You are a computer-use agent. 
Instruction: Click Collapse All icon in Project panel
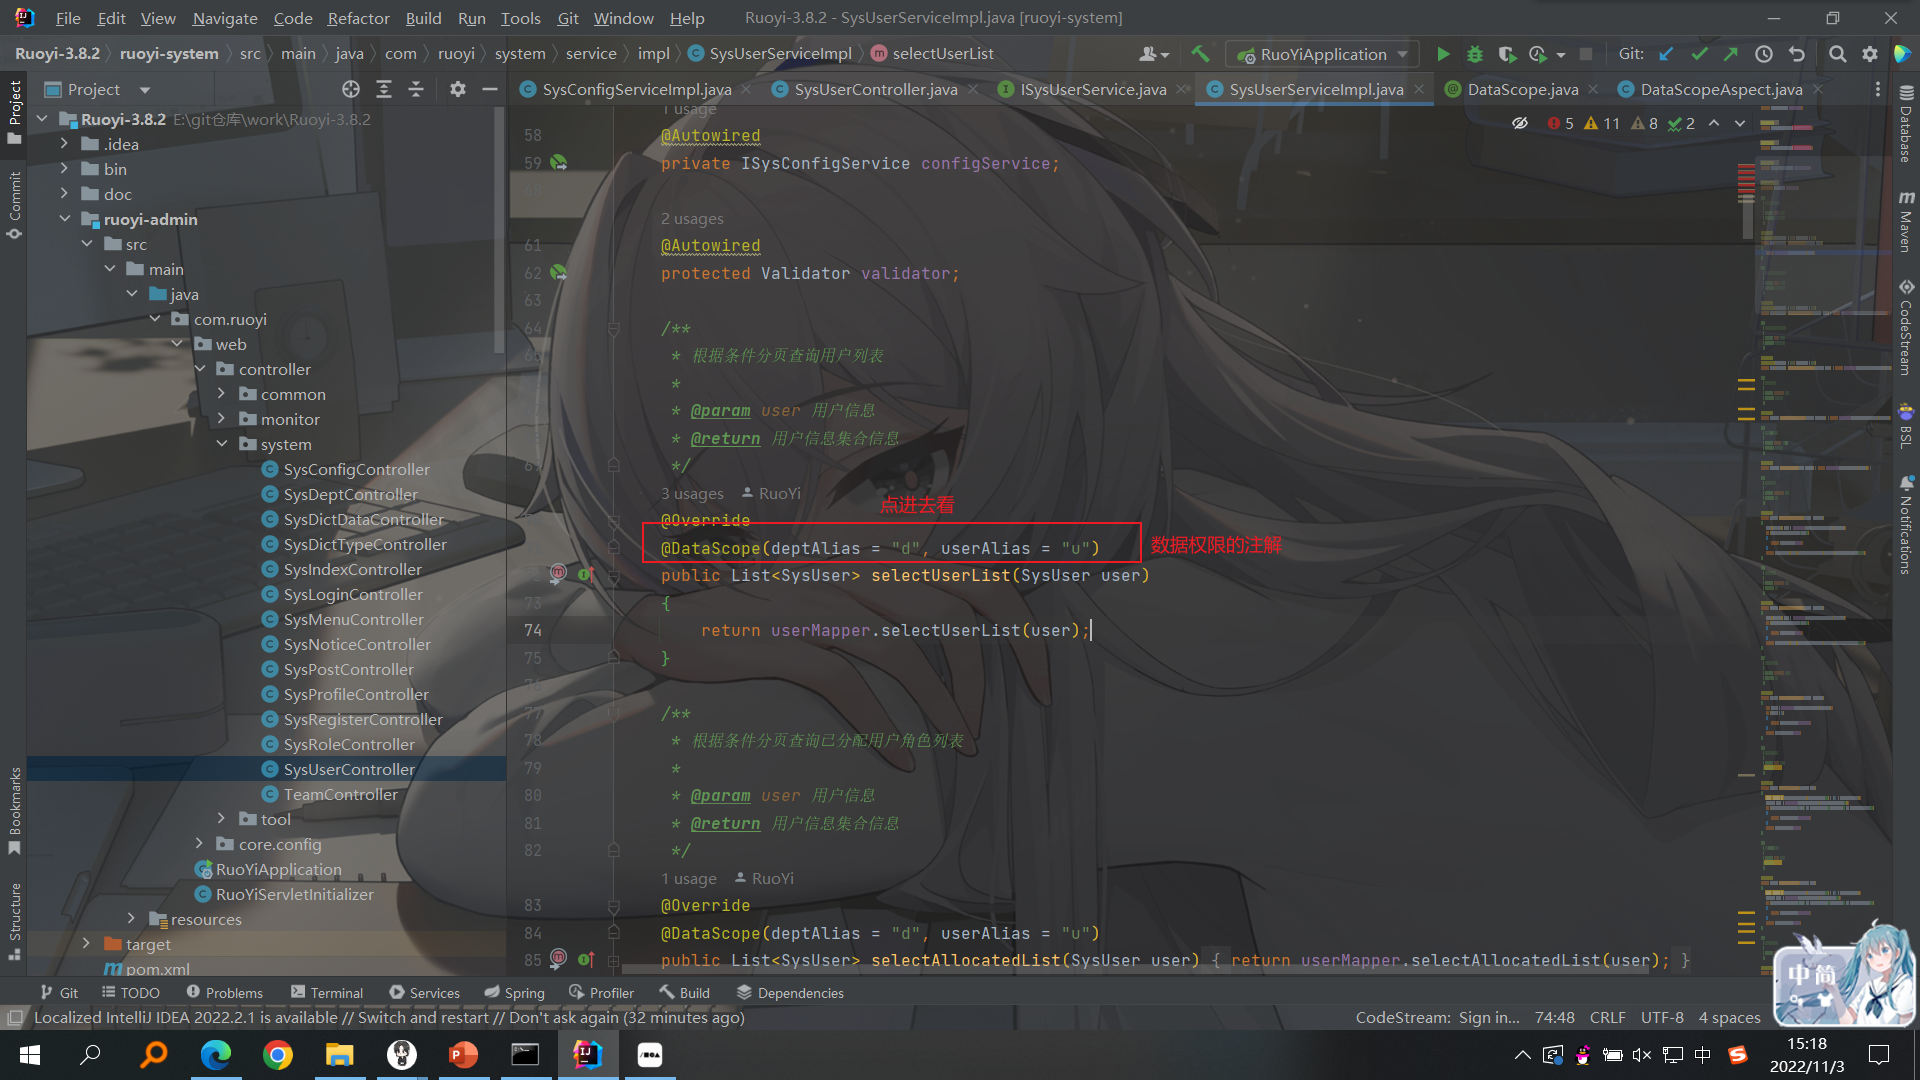pyautogui.click(x=416, y=89)
